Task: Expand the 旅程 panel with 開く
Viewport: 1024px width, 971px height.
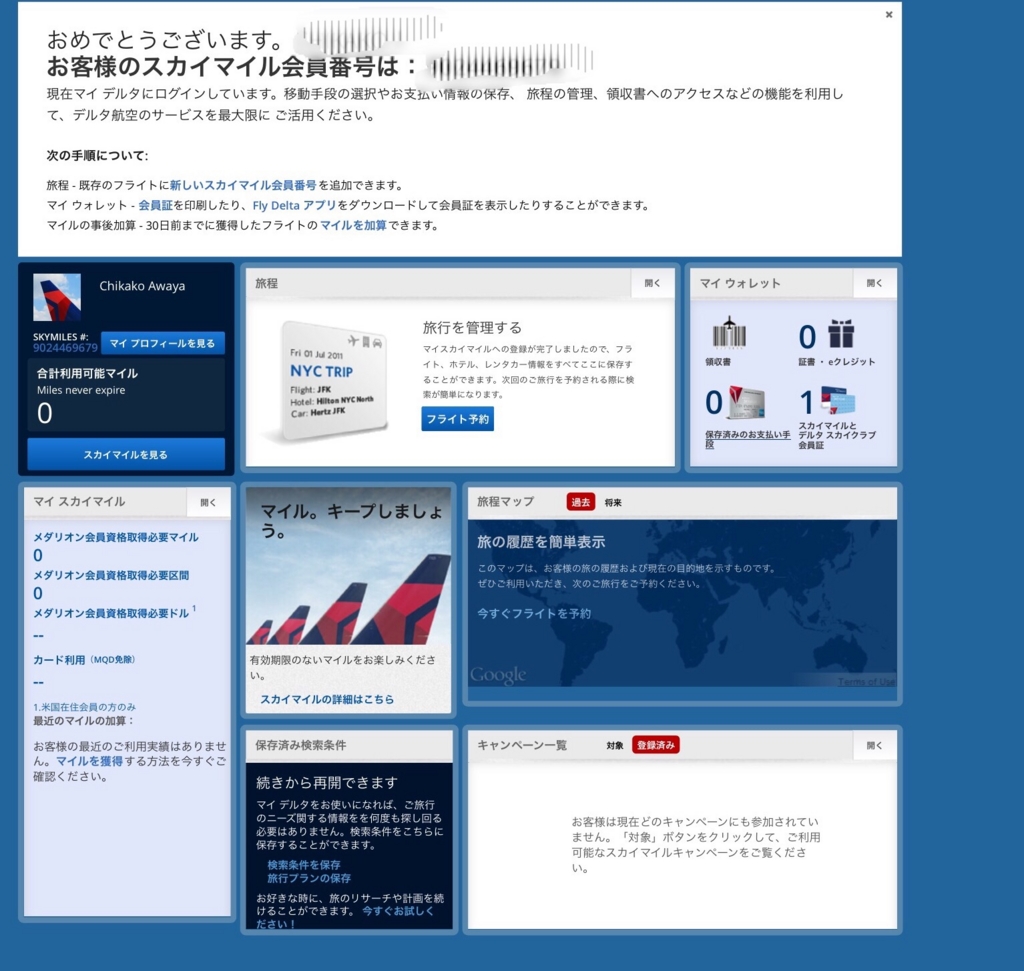Action: (652, 283)
